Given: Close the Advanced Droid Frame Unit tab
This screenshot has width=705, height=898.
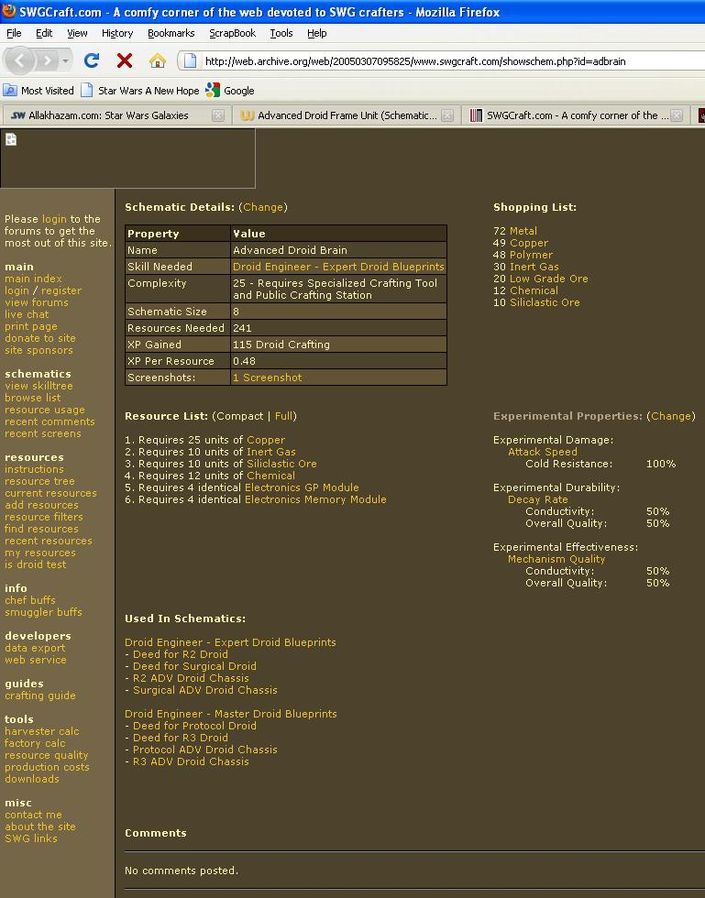Looking at the screenshot, I should 447,116.
